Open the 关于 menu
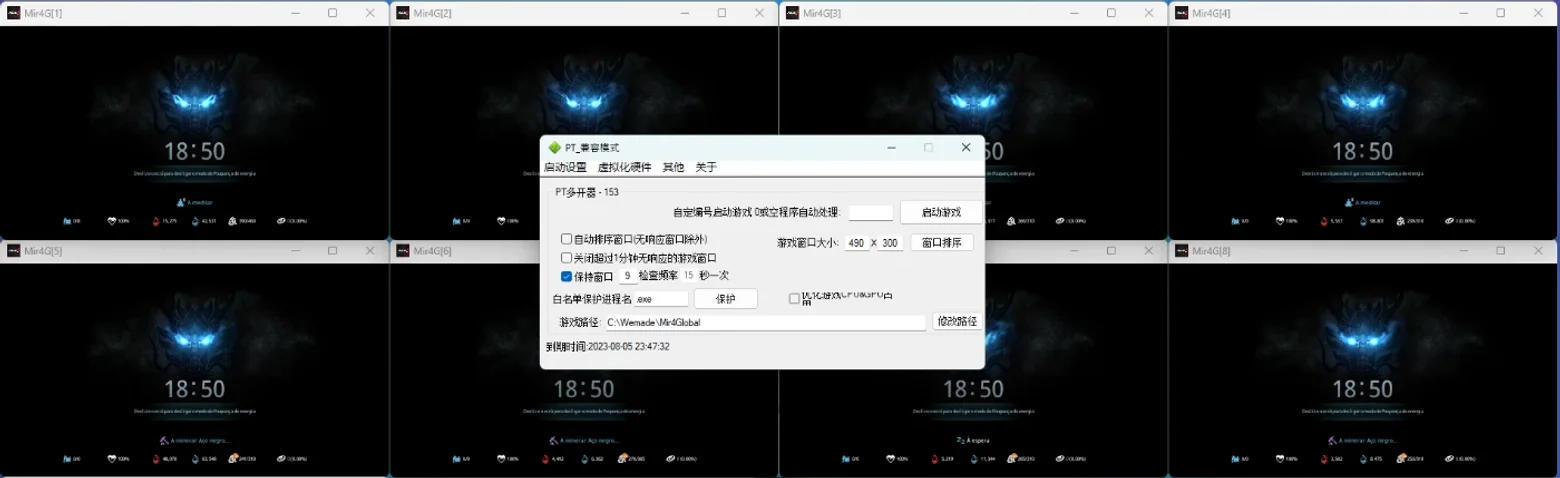Screen dimensions: 1560x478 pos(706,167)
